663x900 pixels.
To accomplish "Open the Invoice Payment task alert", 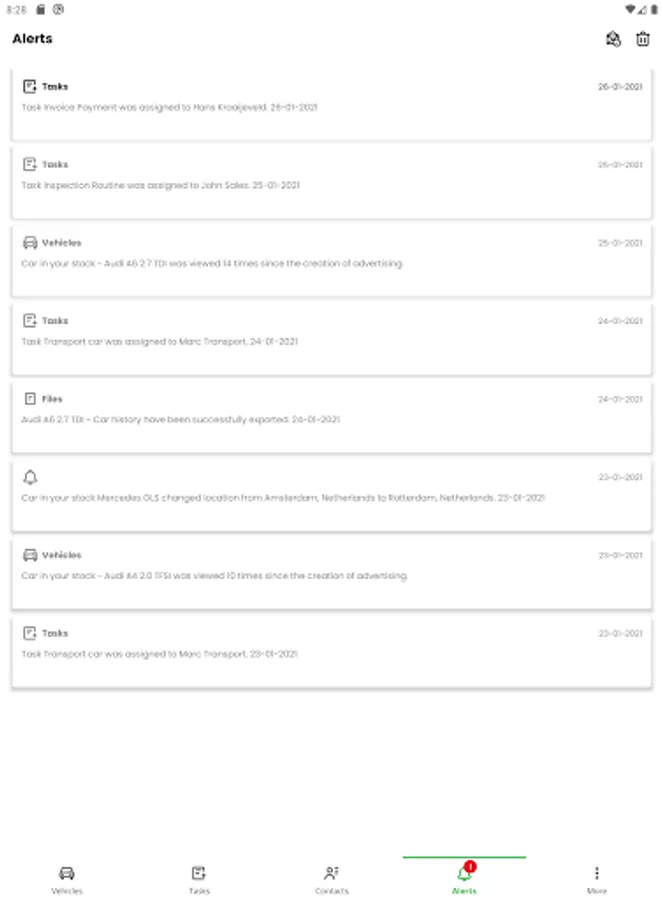I will pos(331,105).
